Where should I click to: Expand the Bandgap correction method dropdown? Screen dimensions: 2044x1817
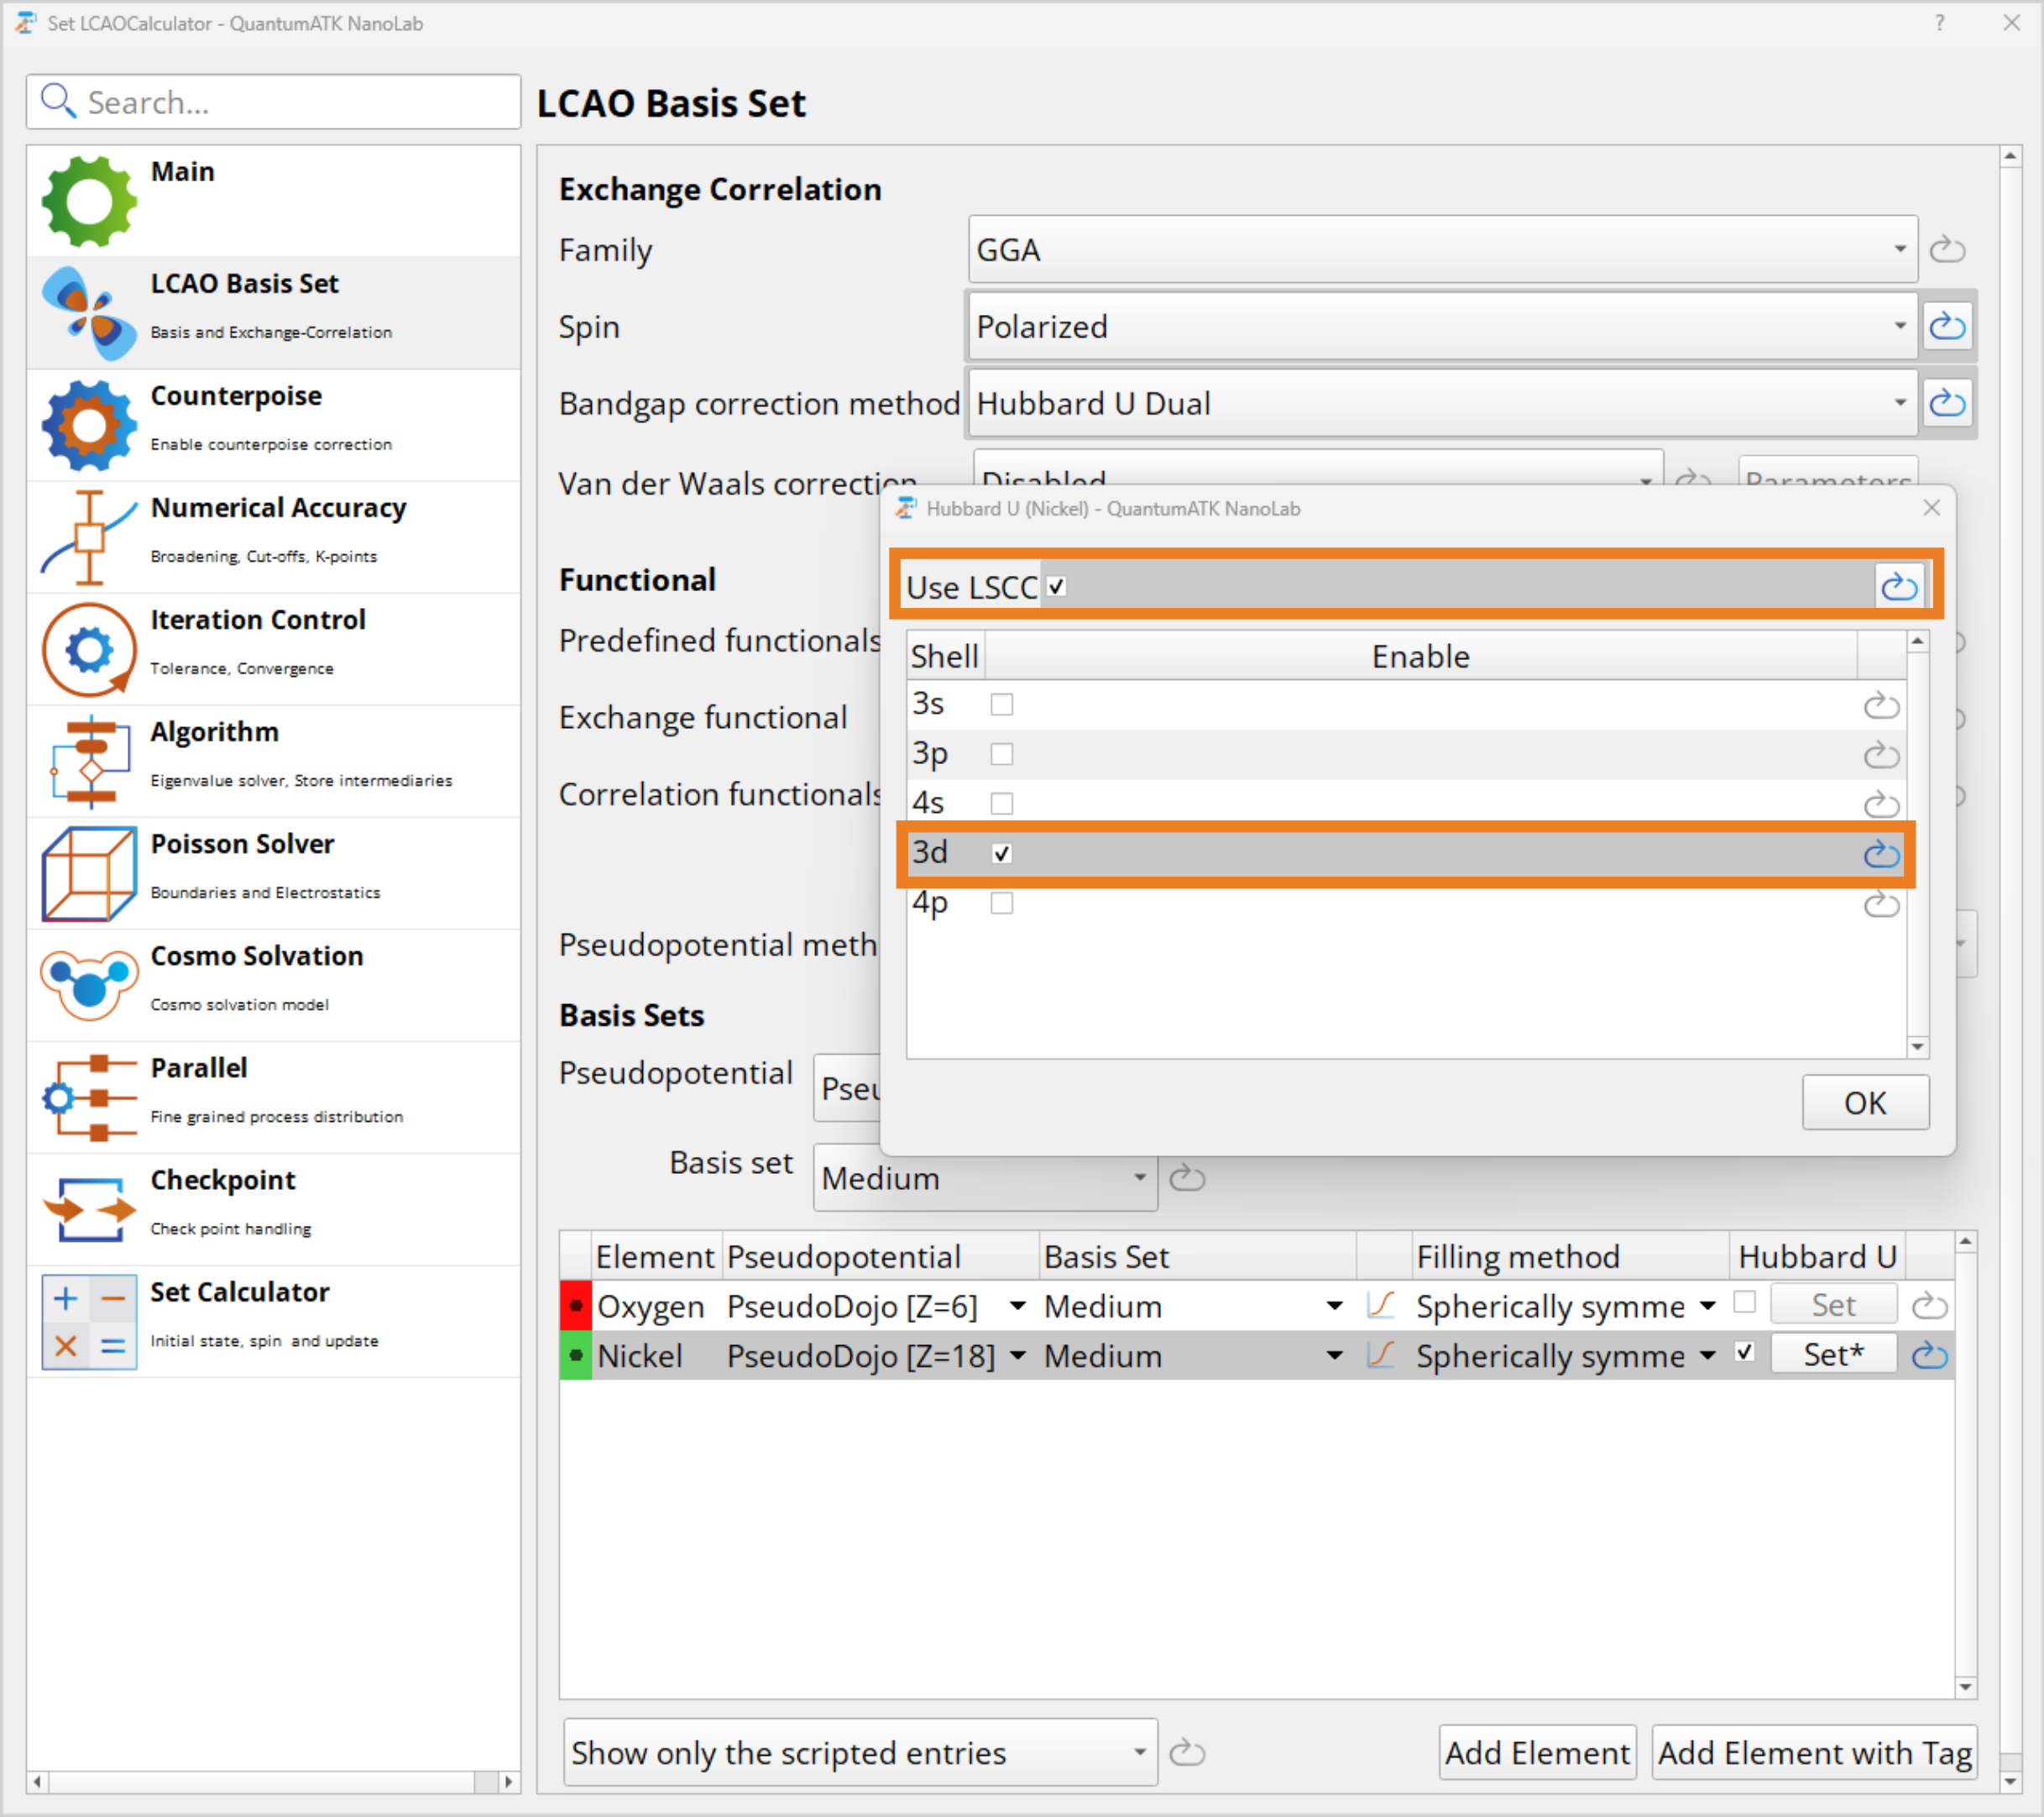pyautogui.click(x=1441, y=404)
